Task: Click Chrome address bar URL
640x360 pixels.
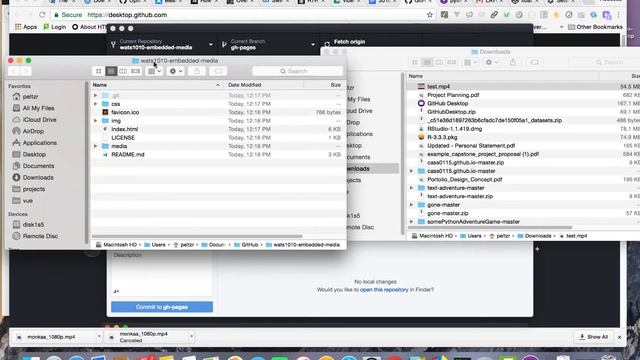Action: (x=127, y=15)
